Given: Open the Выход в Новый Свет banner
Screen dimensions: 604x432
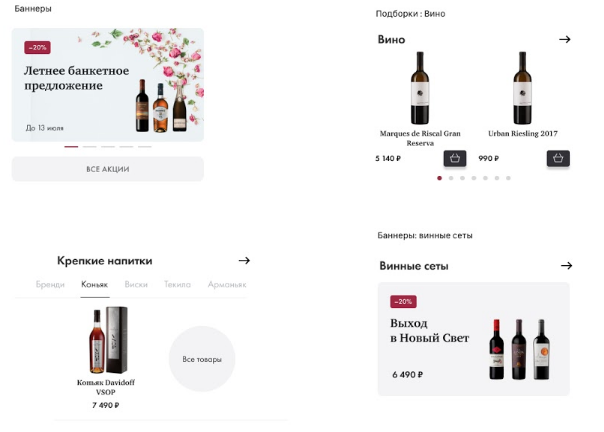Looking at the screenshot, I should tap(473, 338).
